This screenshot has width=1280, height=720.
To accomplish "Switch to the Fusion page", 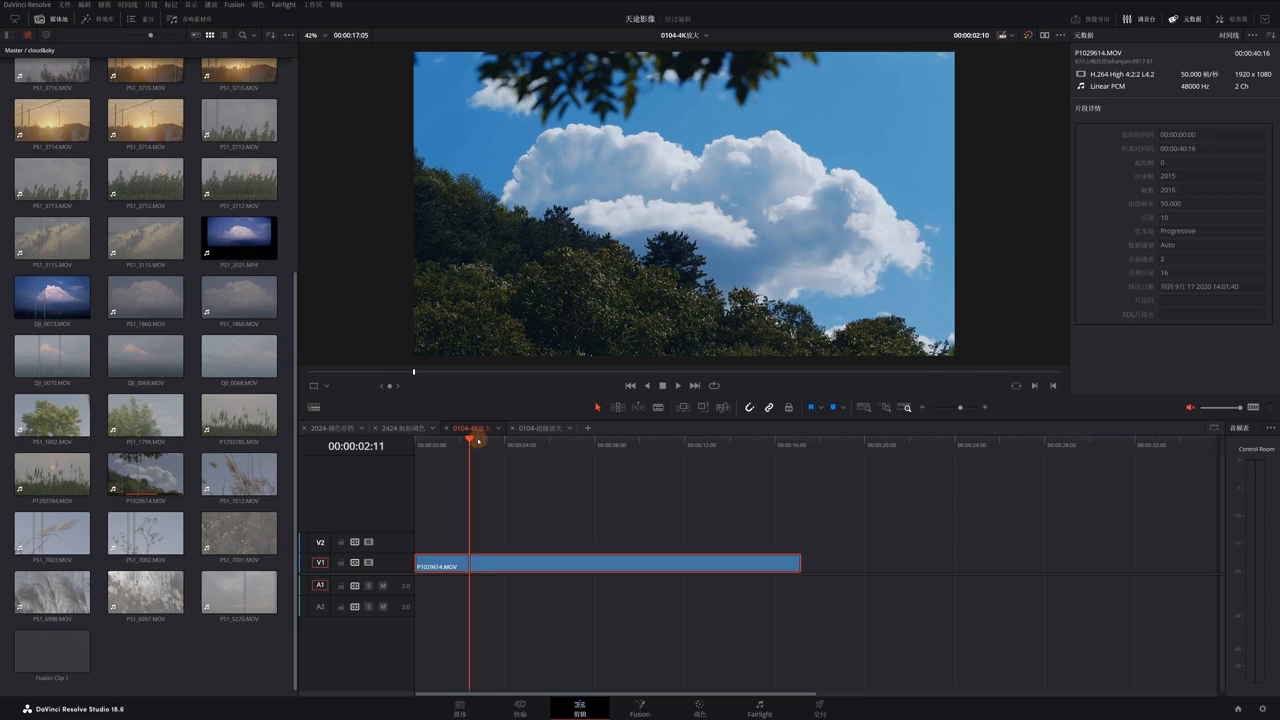I will pyautogui.click(x=640, y=708).
